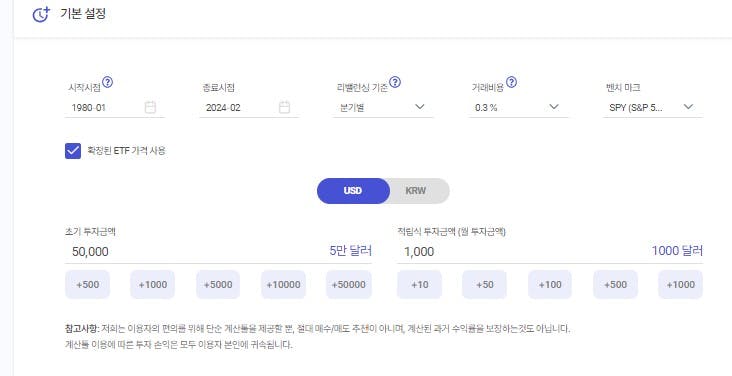This screenshot has width=732, height=376.
Task: Click the 적립식 투자금액 input field
Action: click(x=550, y=252)
